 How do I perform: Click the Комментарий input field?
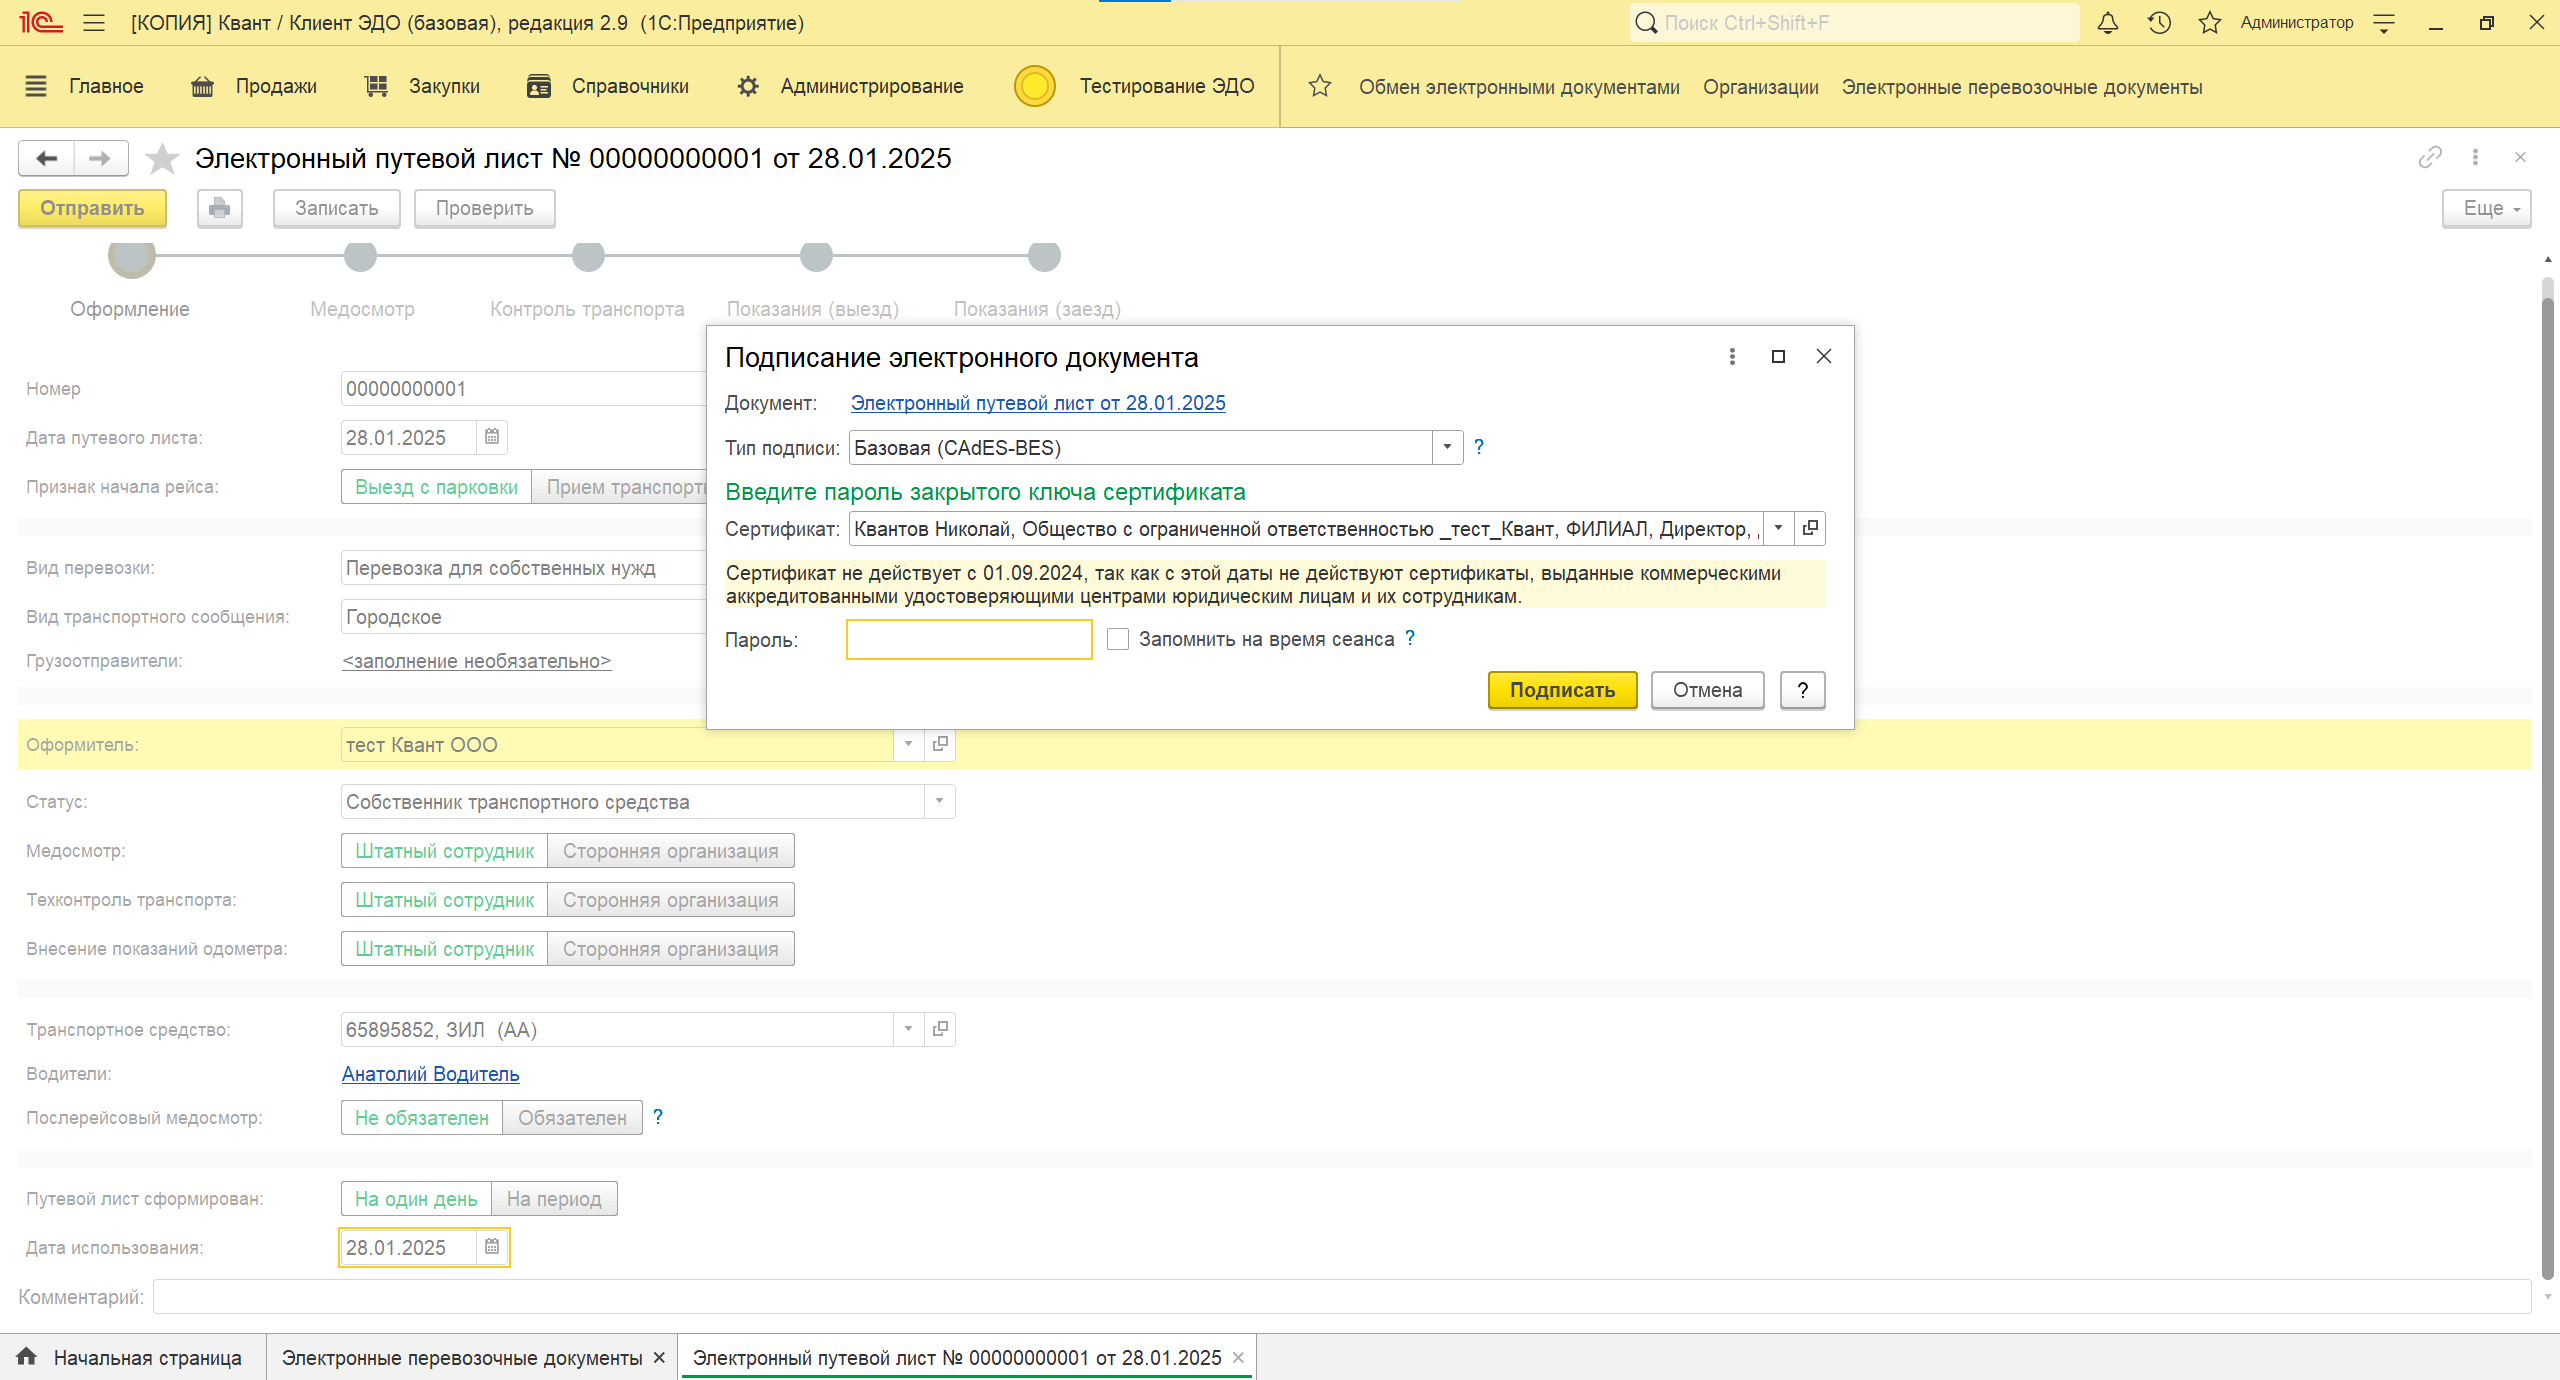(1342, 1297)
